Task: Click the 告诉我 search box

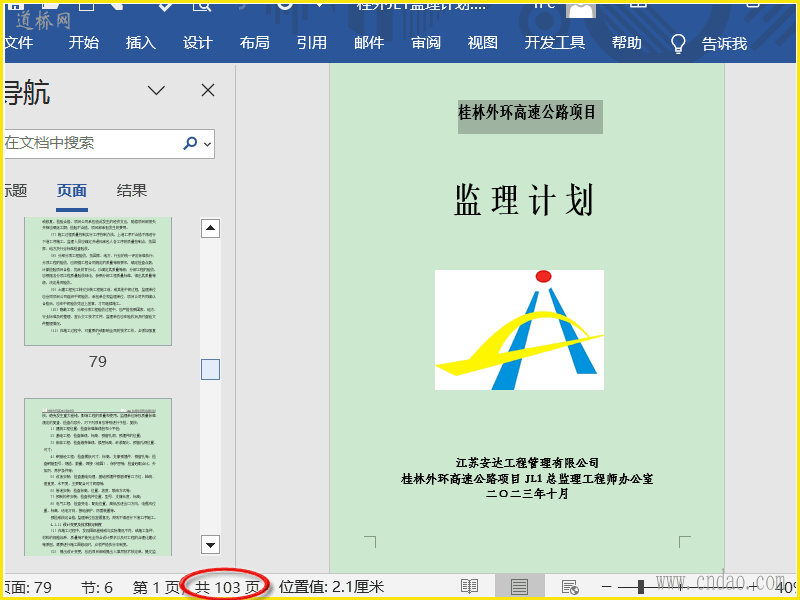Action: coord(724,44)
